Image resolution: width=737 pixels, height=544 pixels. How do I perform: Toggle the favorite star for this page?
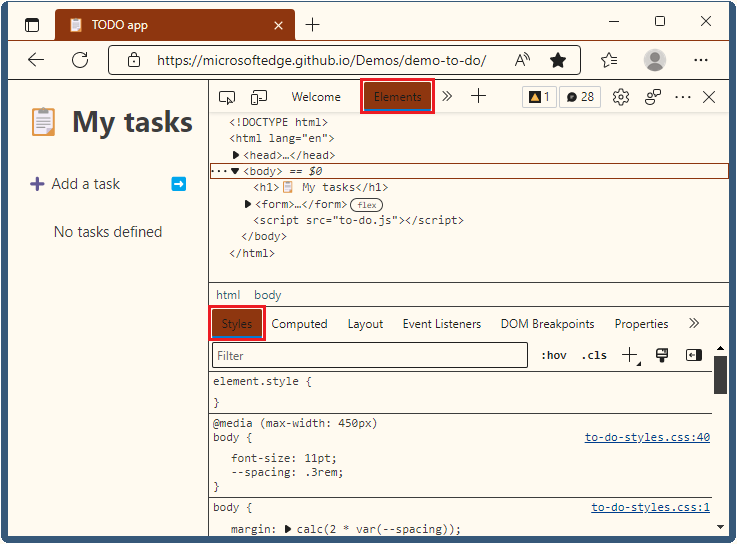558,60
